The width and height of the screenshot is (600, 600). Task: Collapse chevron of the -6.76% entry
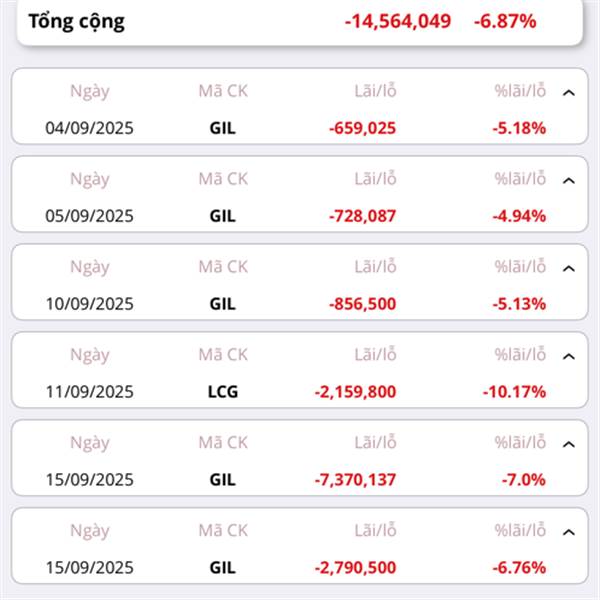pos(569,532)
